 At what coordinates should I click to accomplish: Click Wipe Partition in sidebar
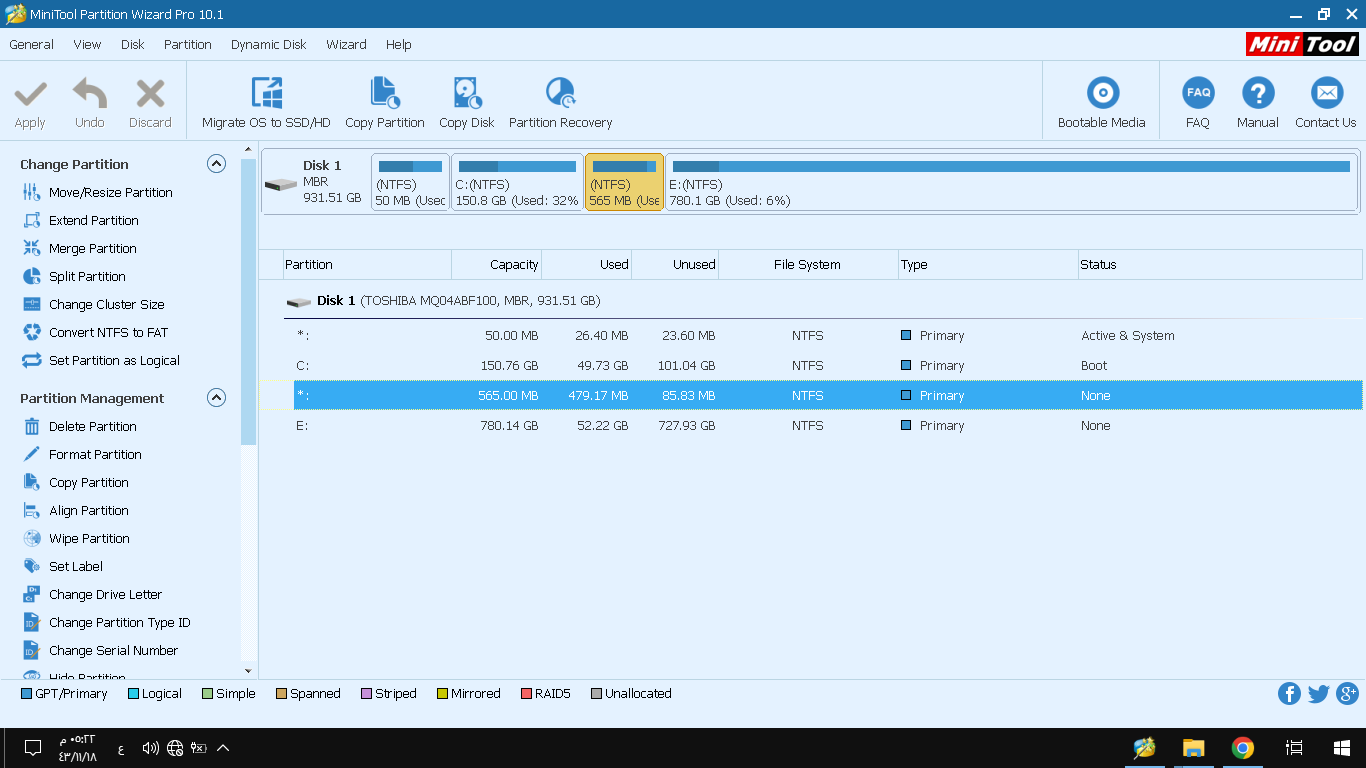pos(90,538)
